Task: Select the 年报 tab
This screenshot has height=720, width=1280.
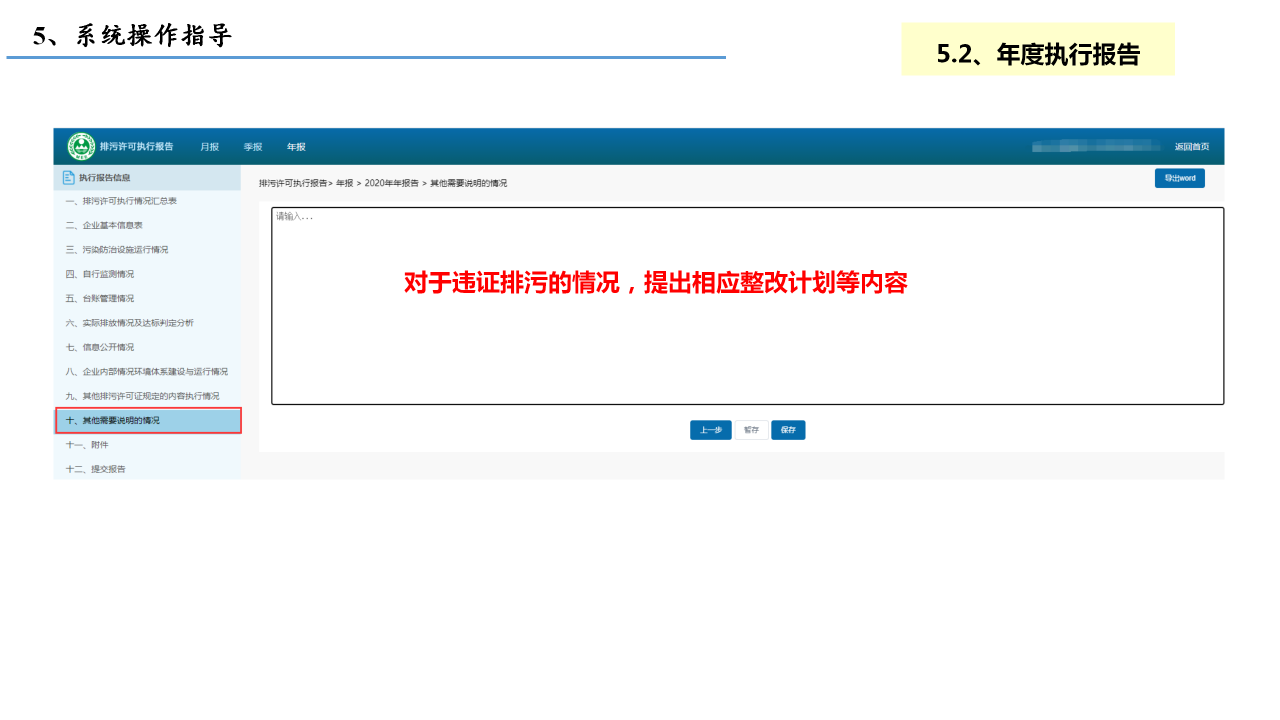Action: pyautogui.click(x=296, y=147)
